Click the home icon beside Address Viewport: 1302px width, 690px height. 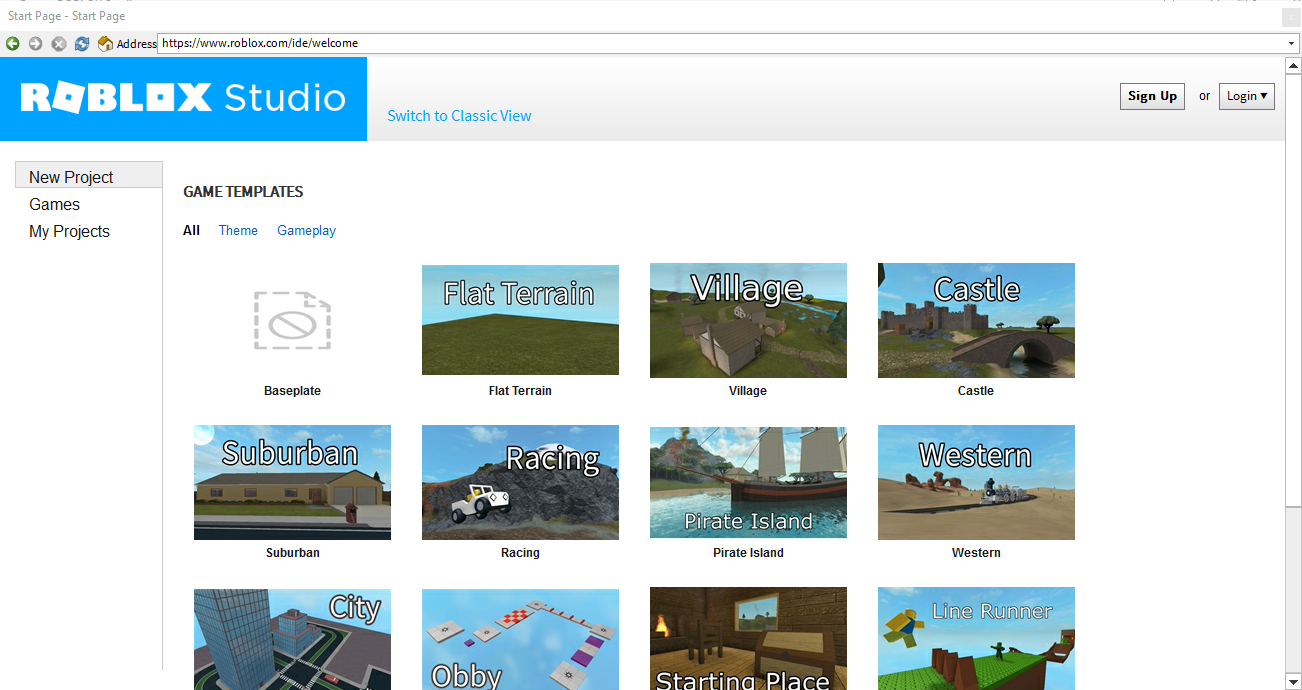point(105,43)
